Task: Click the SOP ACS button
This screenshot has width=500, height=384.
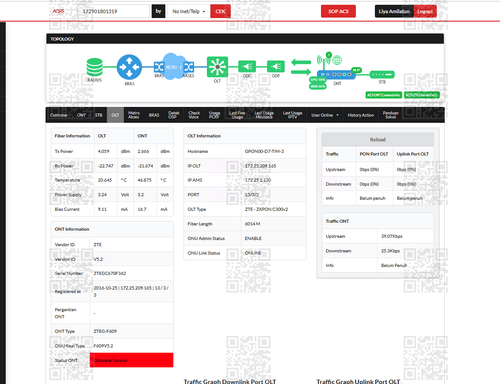Action: (338, 11)
